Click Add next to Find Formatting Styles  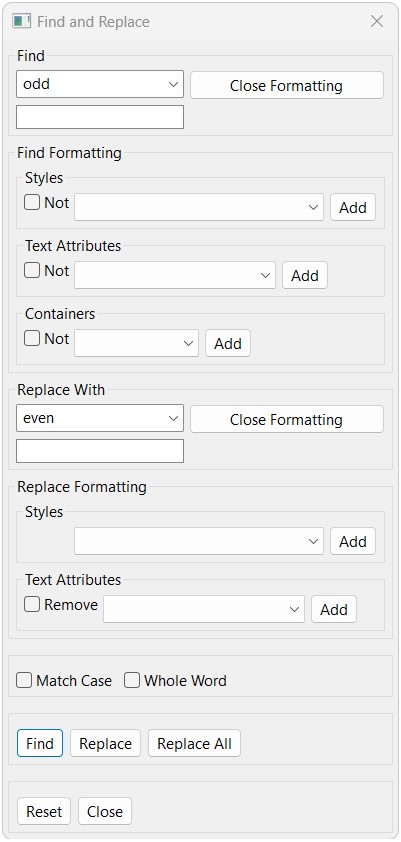click(353, 207)
